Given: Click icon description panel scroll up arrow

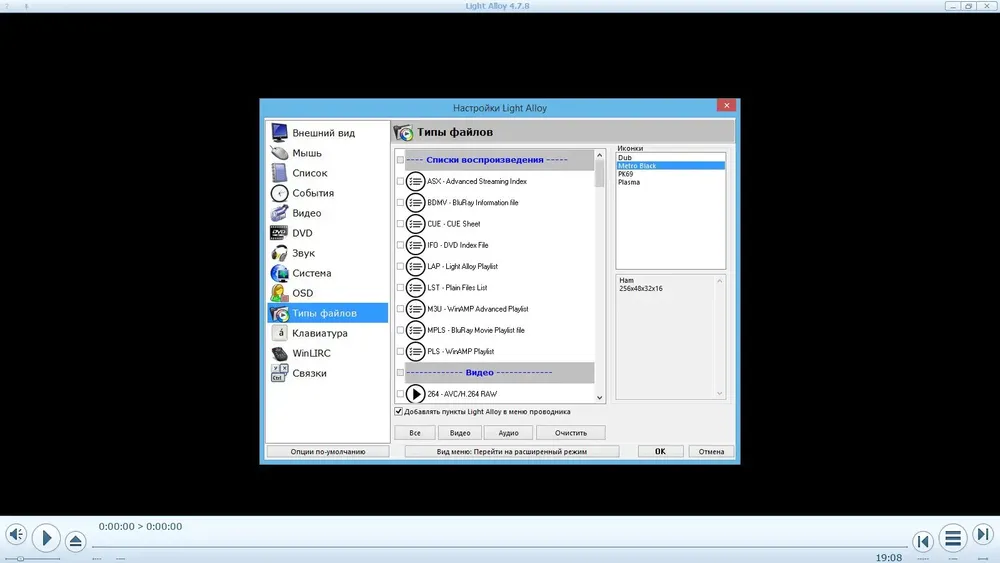Looking at the screenshot, I should click(x=719, y=281).
